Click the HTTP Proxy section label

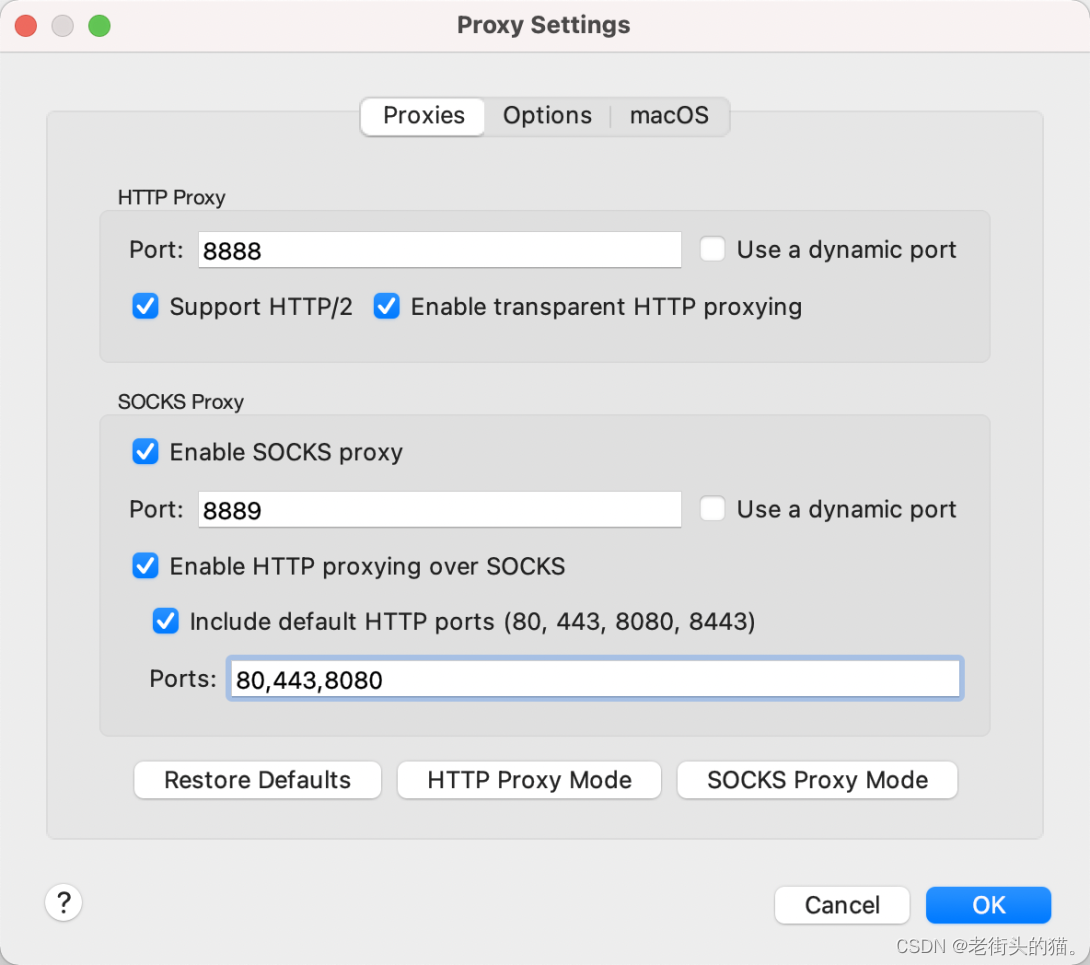172,197
